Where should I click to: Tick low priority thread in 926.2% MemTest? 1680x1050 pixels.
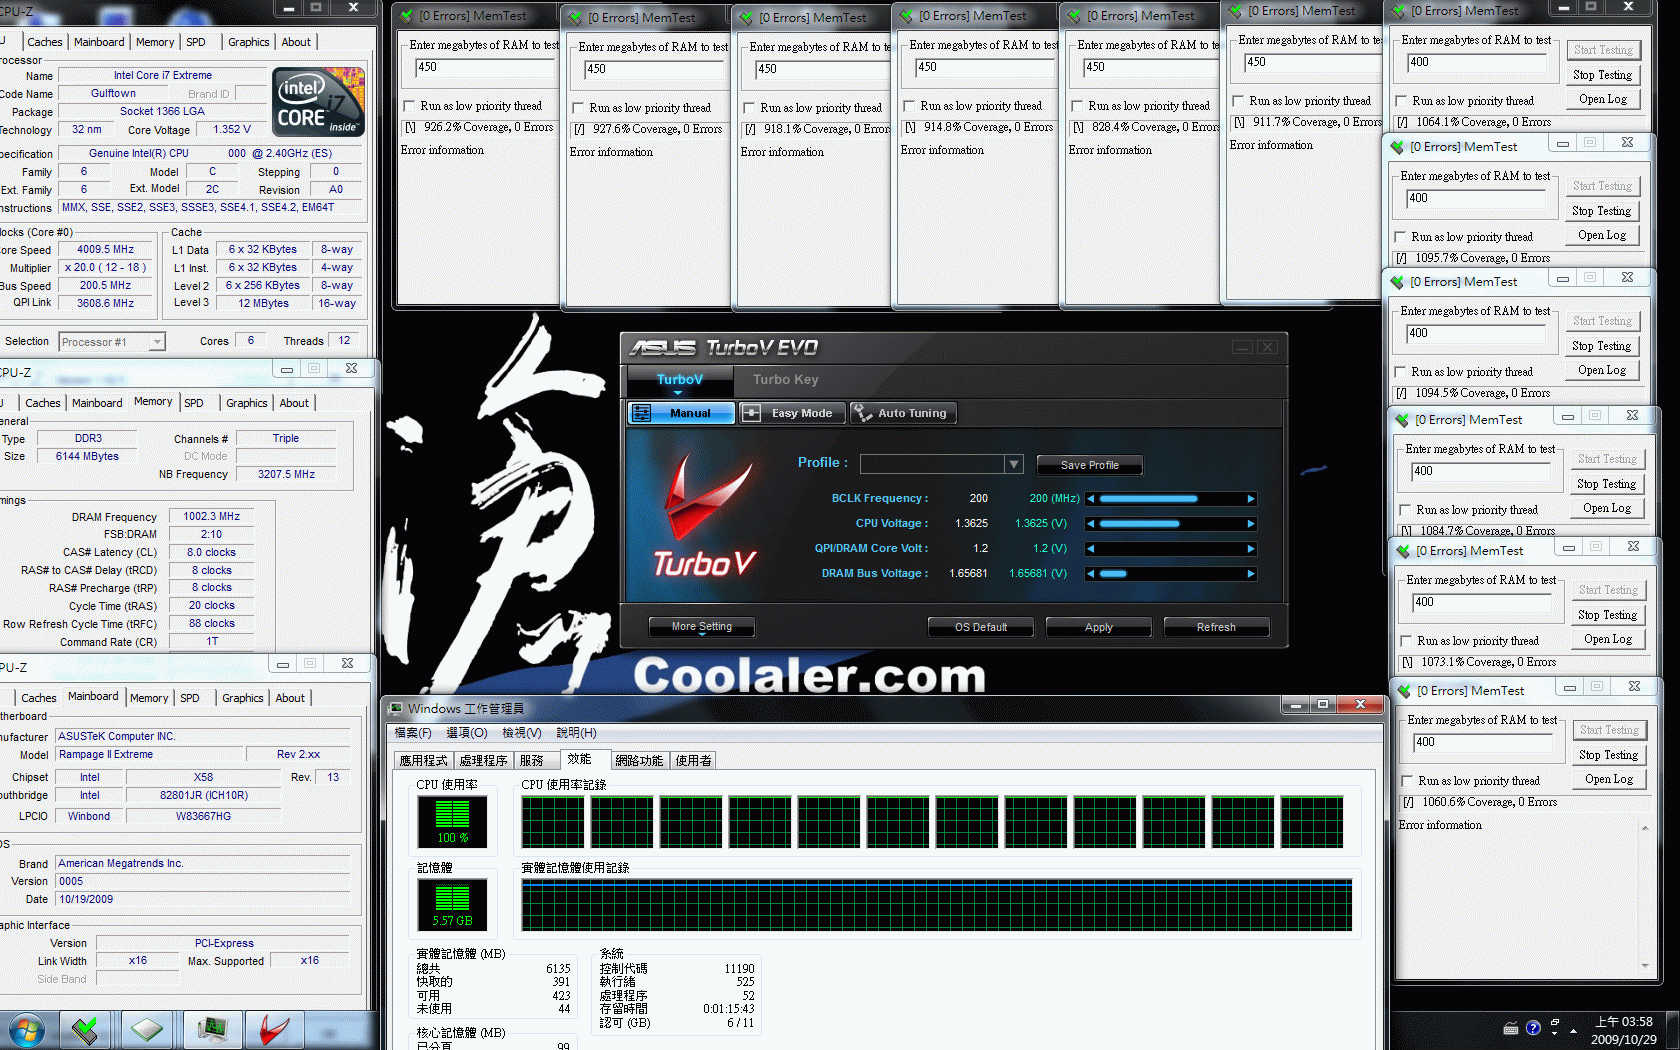(409, 106)
